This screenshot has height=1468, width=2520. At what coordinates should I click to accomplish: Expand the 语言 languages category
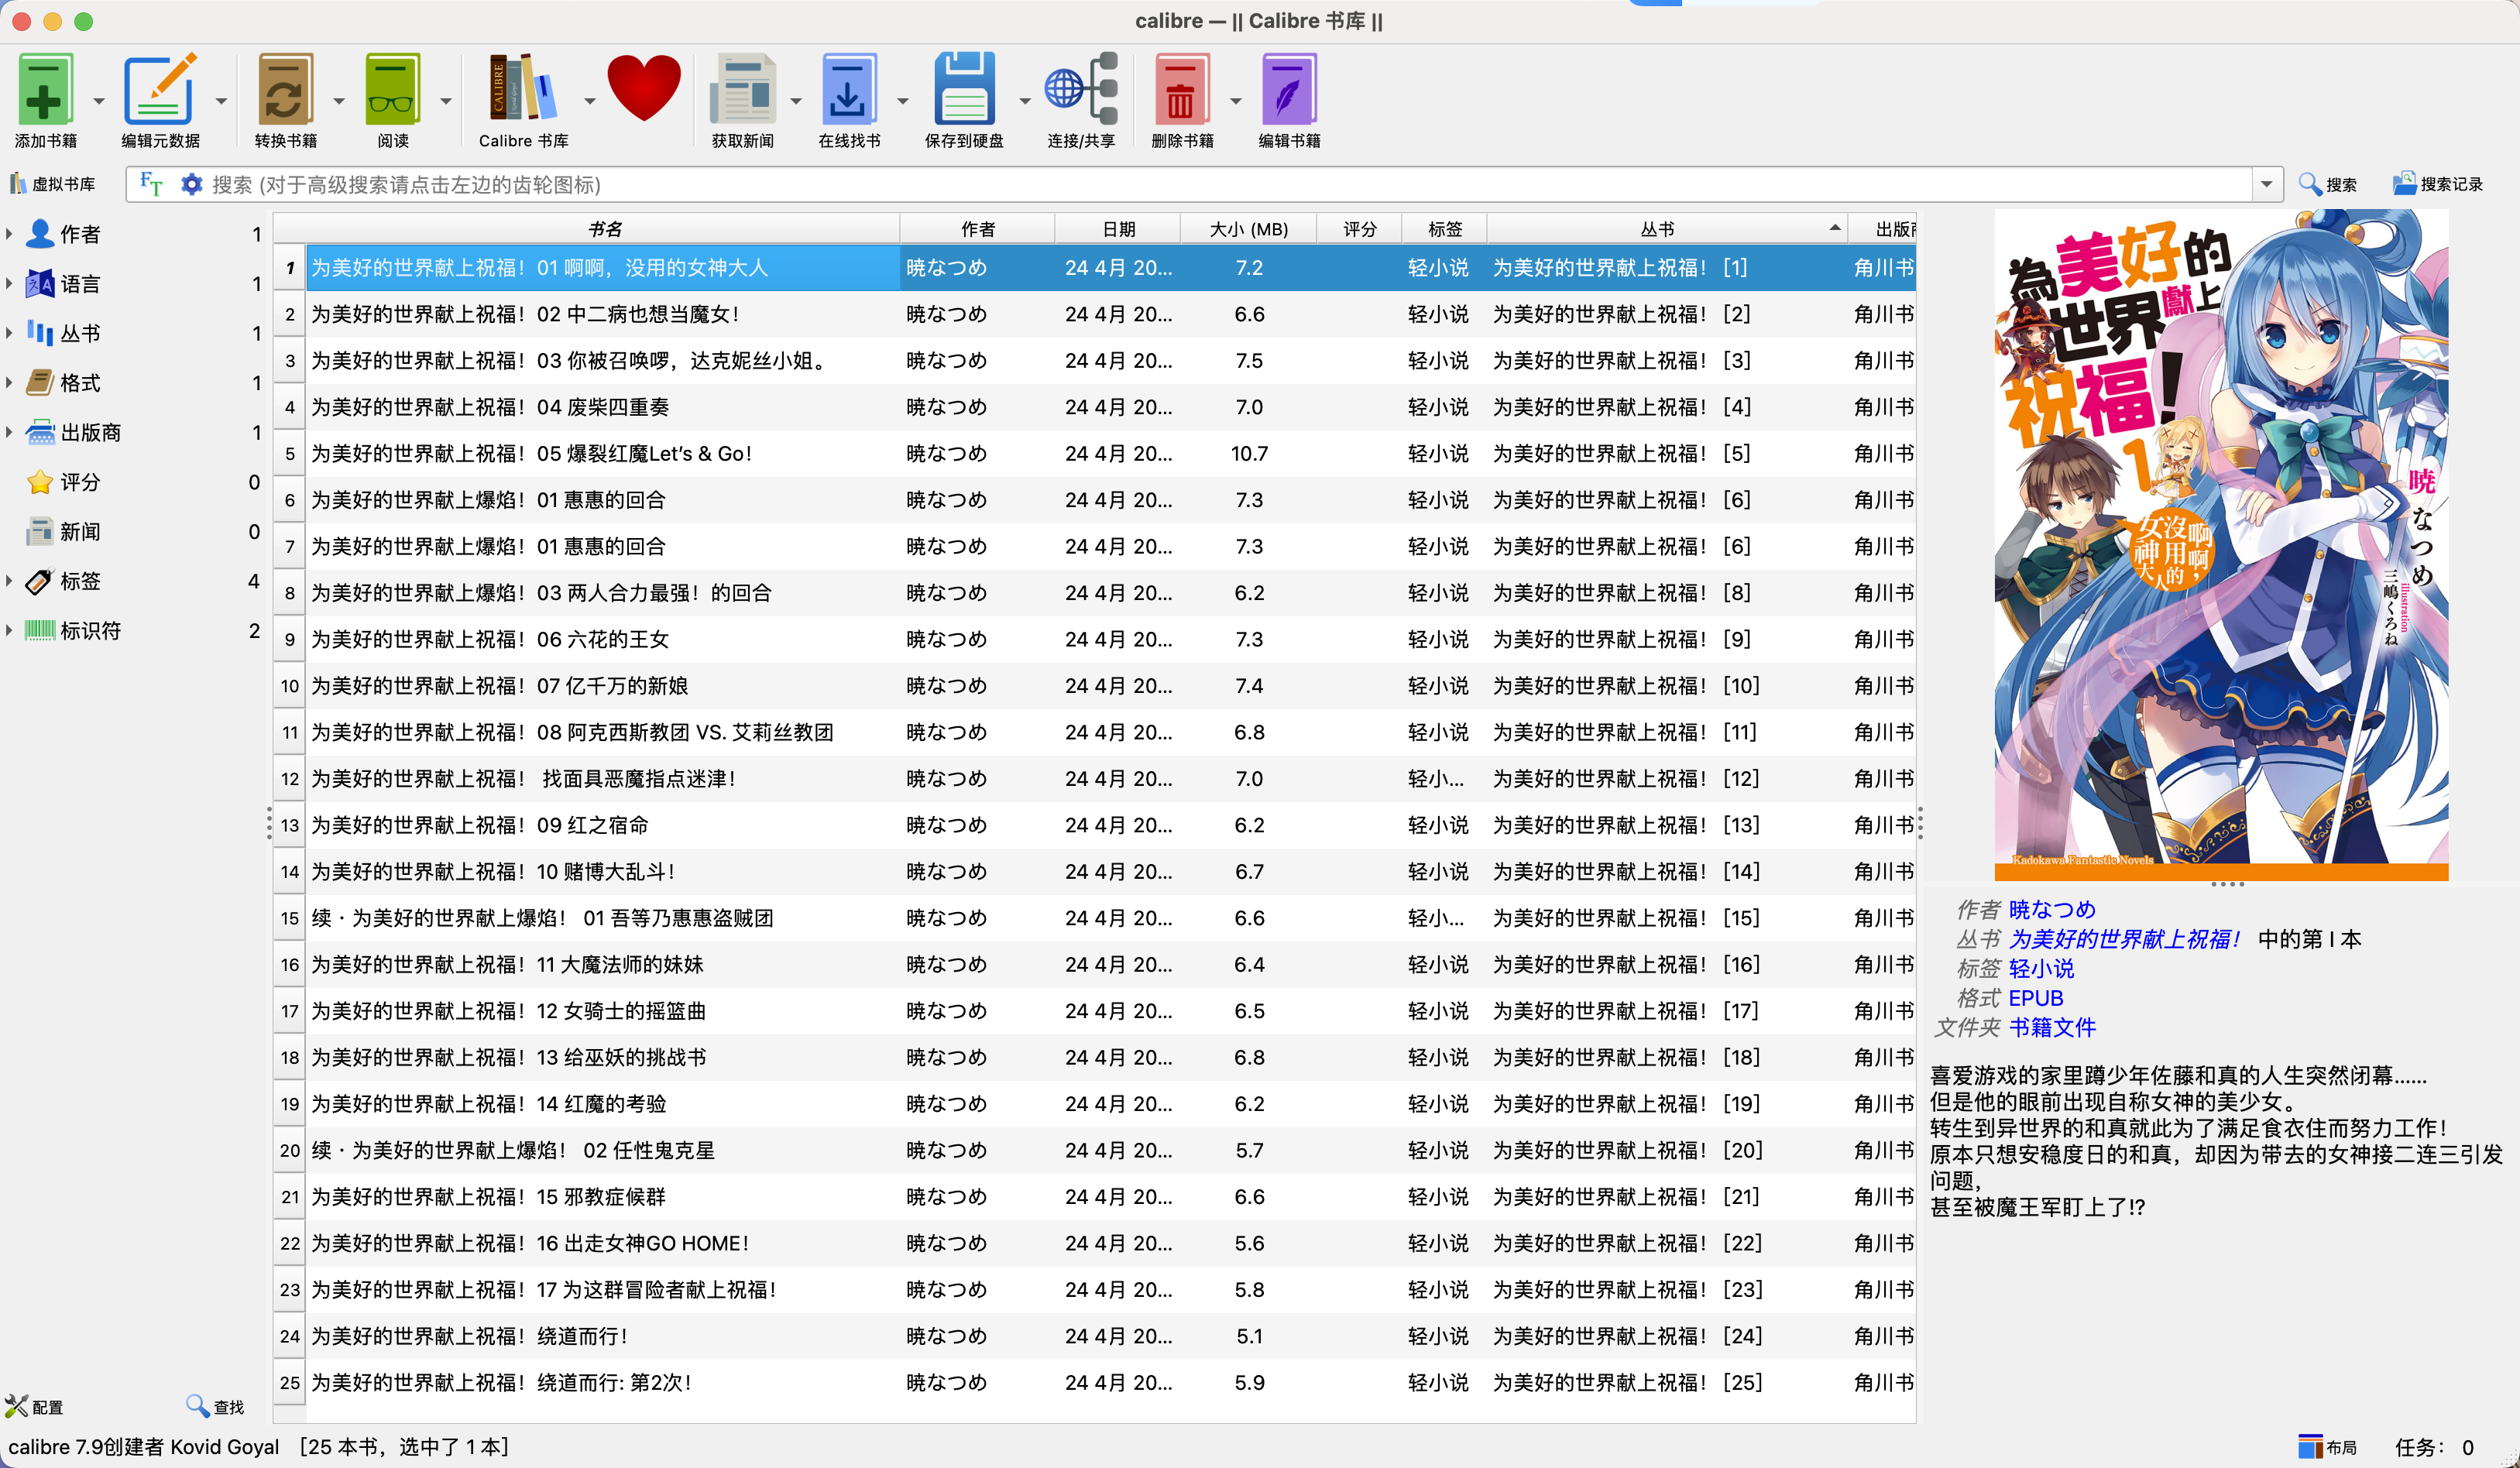click(x=9, y=284)
